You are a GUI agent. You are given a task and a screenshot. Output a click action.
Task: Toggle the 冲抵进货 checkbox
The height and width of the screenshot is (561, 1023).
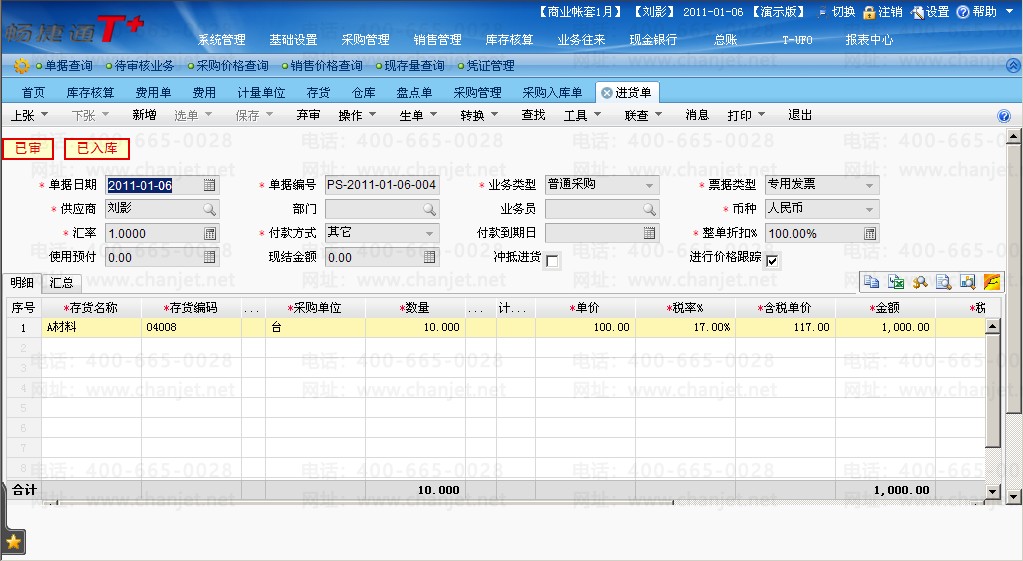tap(552, 261)
